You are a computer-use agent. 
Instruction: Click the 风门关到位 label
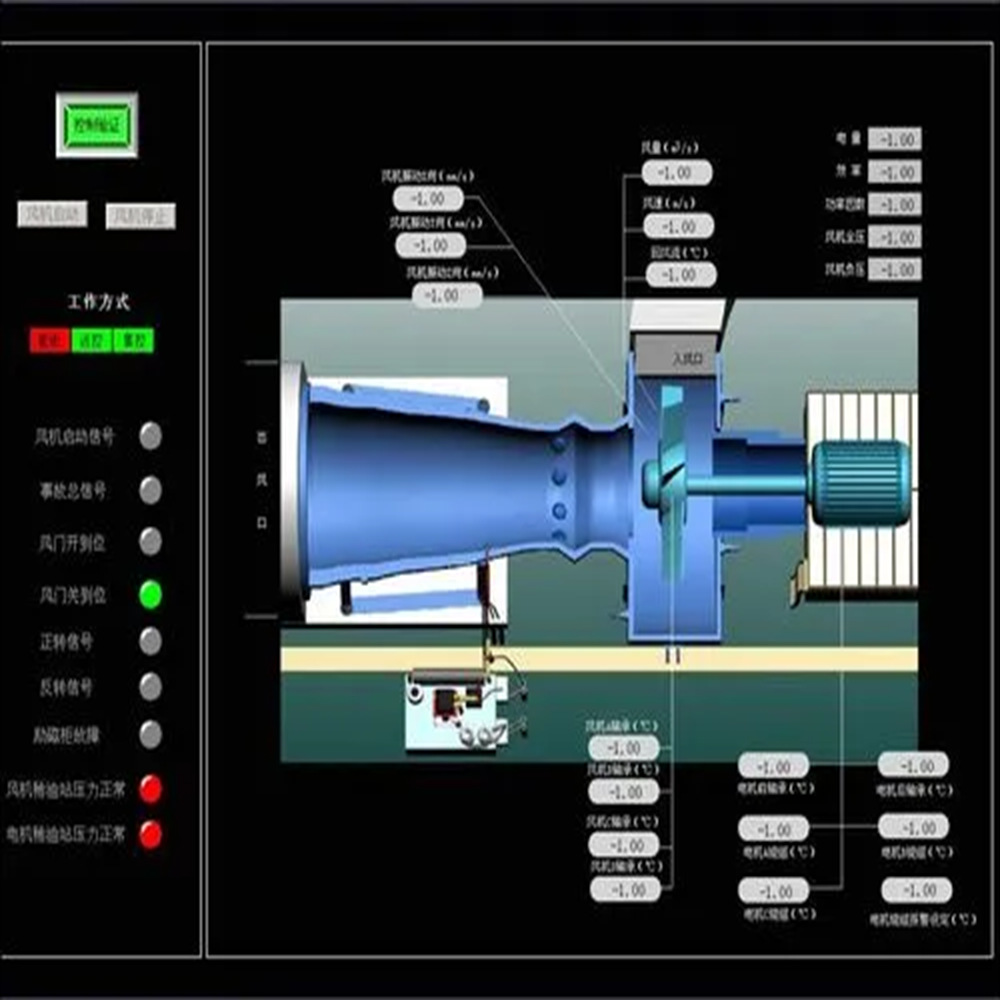coord(72,596)
